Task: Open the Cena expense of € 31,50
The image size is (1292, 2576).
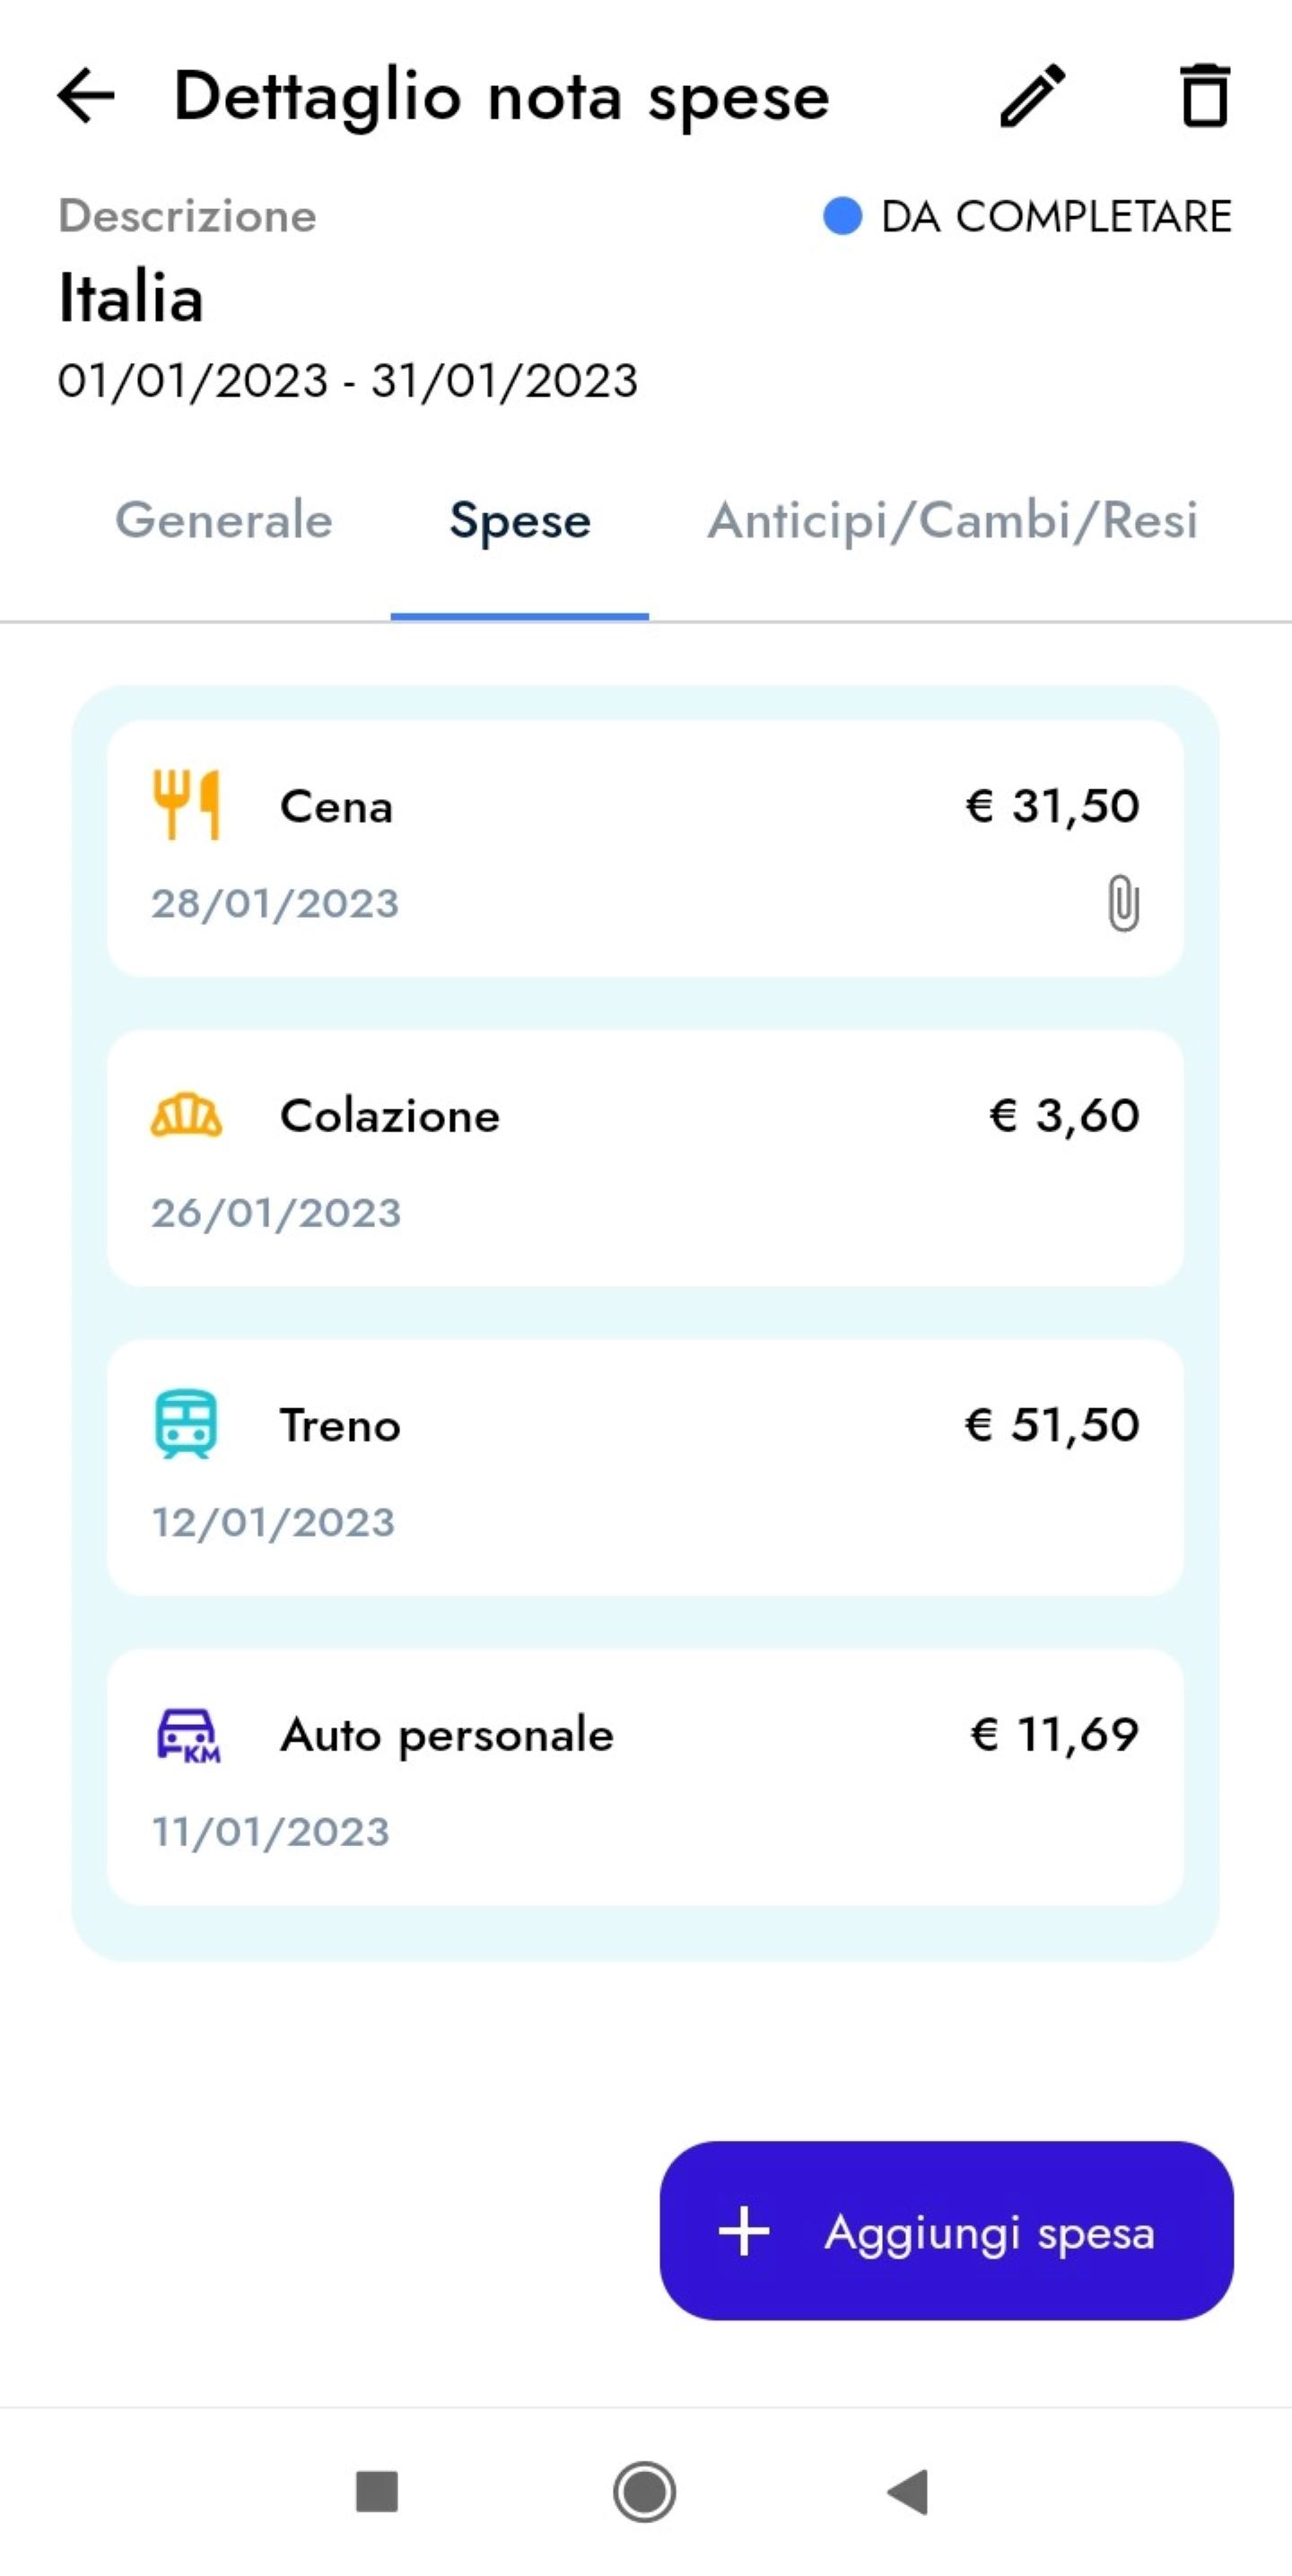Action: tap(645, 848)
